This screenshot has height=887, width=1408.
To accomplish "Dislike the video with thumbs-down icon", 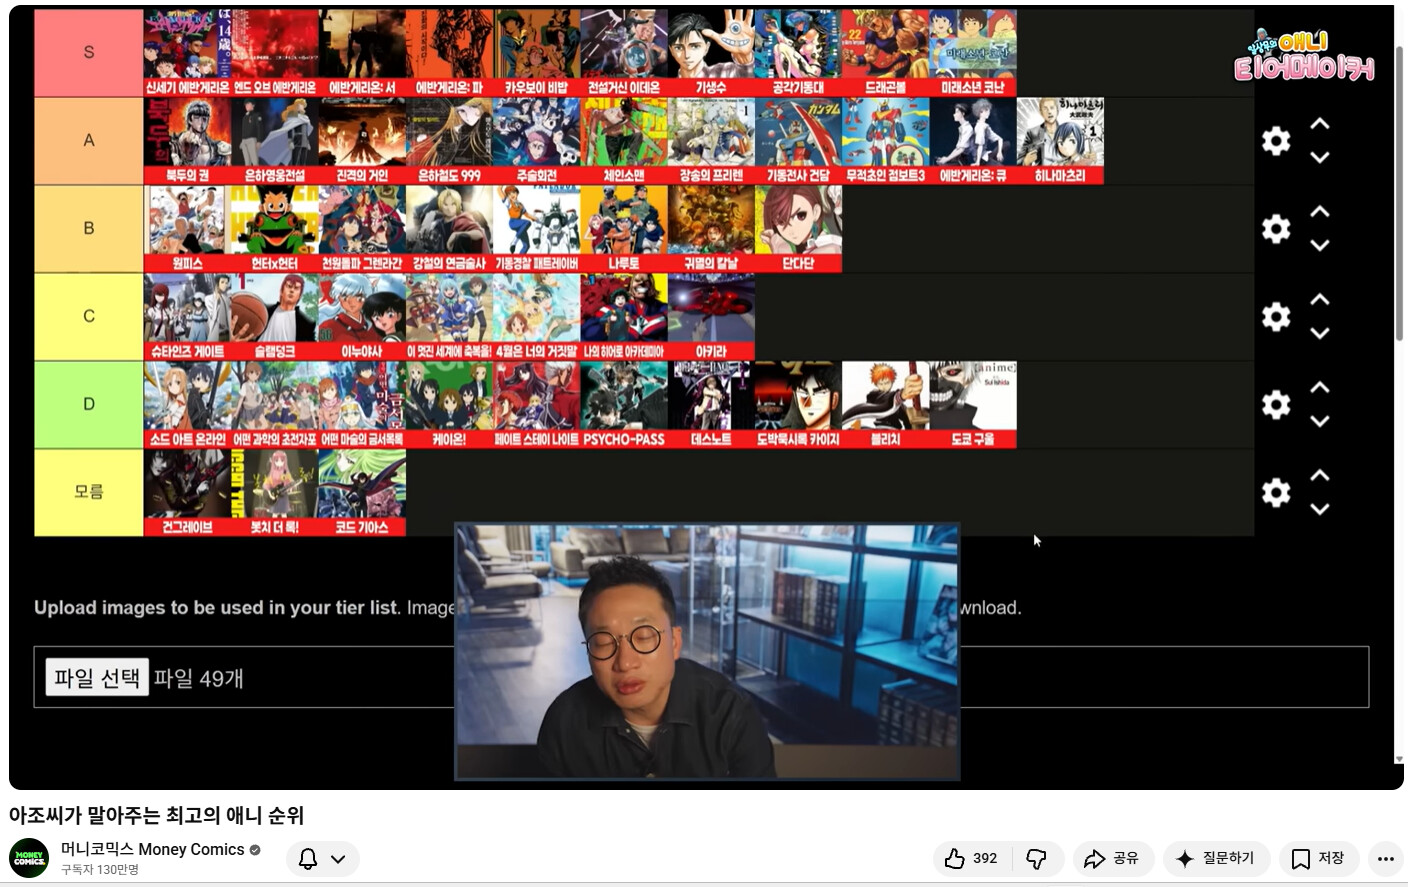I will pyautogui.click(x=1036, y=859).
